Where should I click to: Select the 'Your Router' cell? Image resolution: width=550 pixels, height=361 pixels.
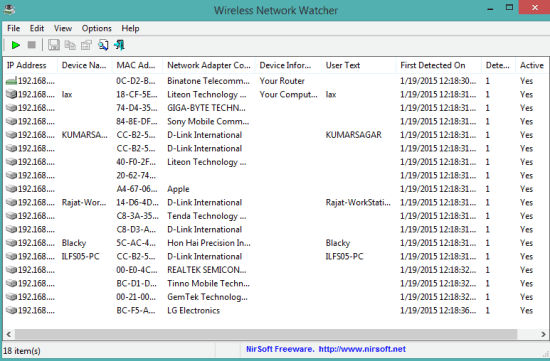click(x=282, y=81)
